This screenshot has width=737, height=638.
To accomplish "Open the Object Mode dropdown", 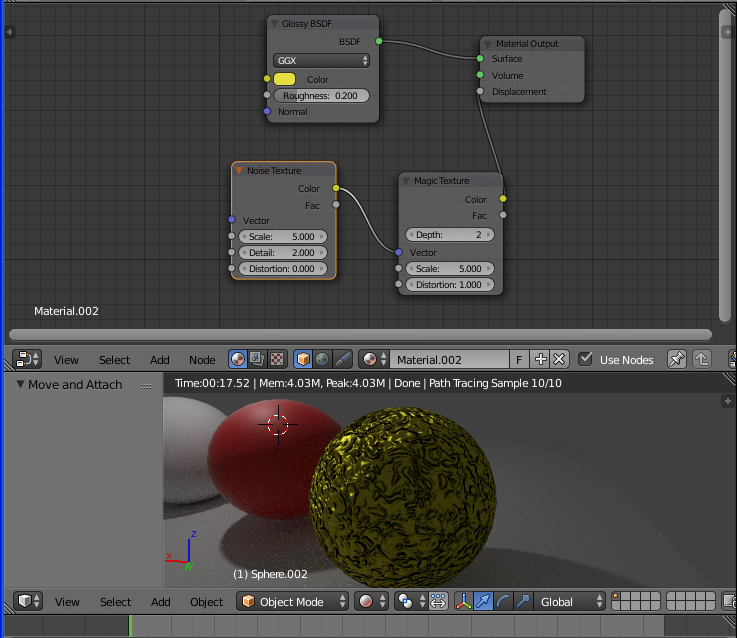I will point(293,601).
